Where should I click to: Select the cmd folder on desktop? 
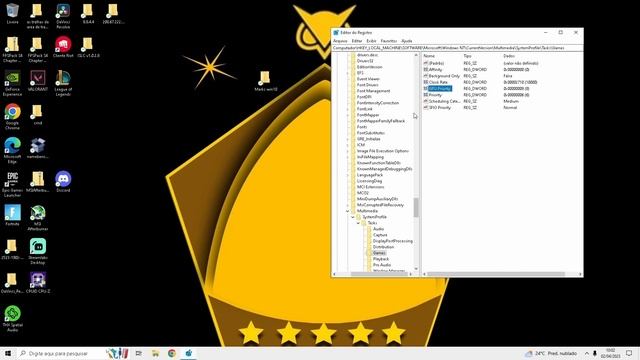pyautogui.click(x=38, y=114)
